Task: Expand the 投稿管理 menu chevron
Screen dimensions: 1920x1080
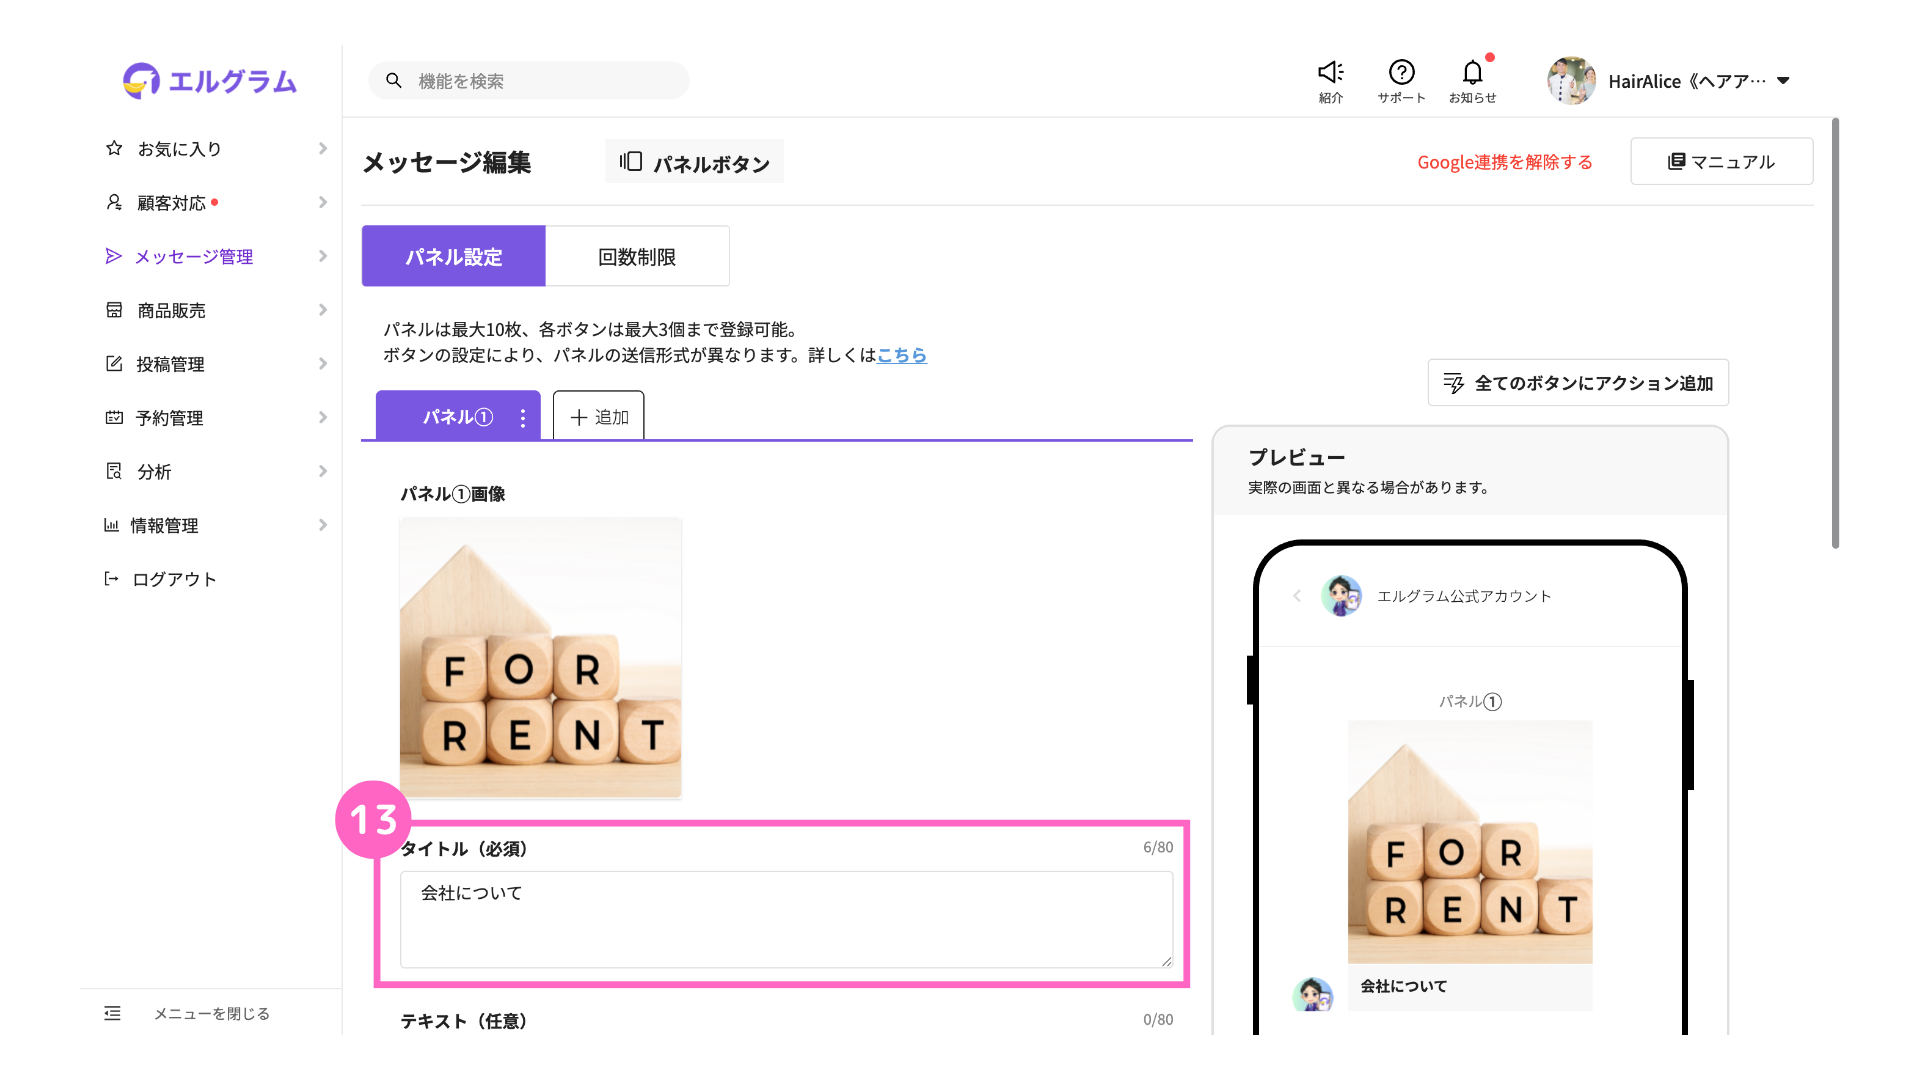Action: pos(322,364)
